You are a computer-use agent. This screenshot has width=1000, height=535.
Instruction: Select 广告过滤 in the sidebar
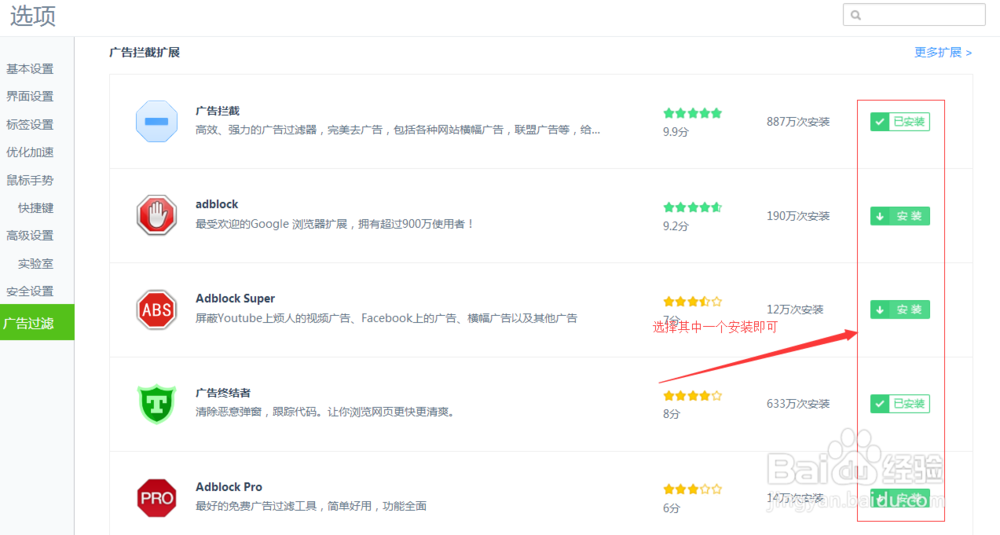[x=37, y=323]
